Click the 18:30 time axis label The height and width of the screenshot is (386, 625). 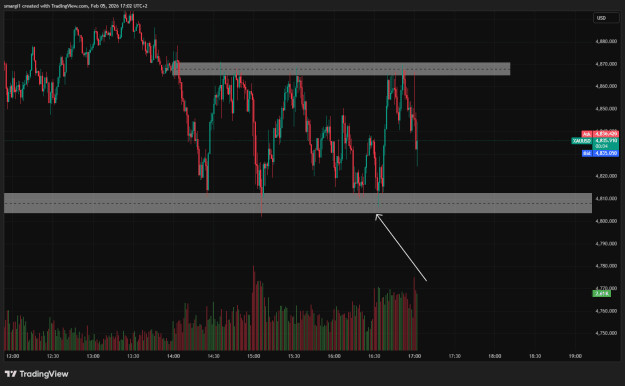click(535, 356)
